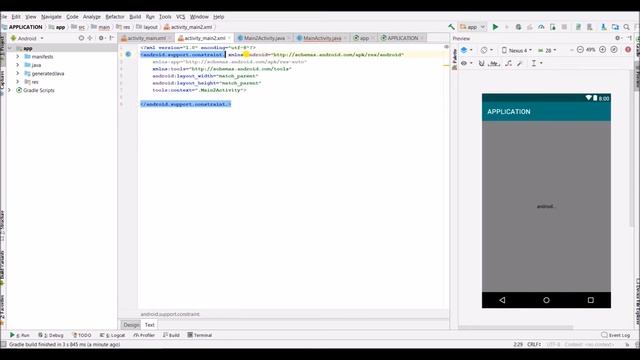Open the Build menu

[x=135, y=17]
